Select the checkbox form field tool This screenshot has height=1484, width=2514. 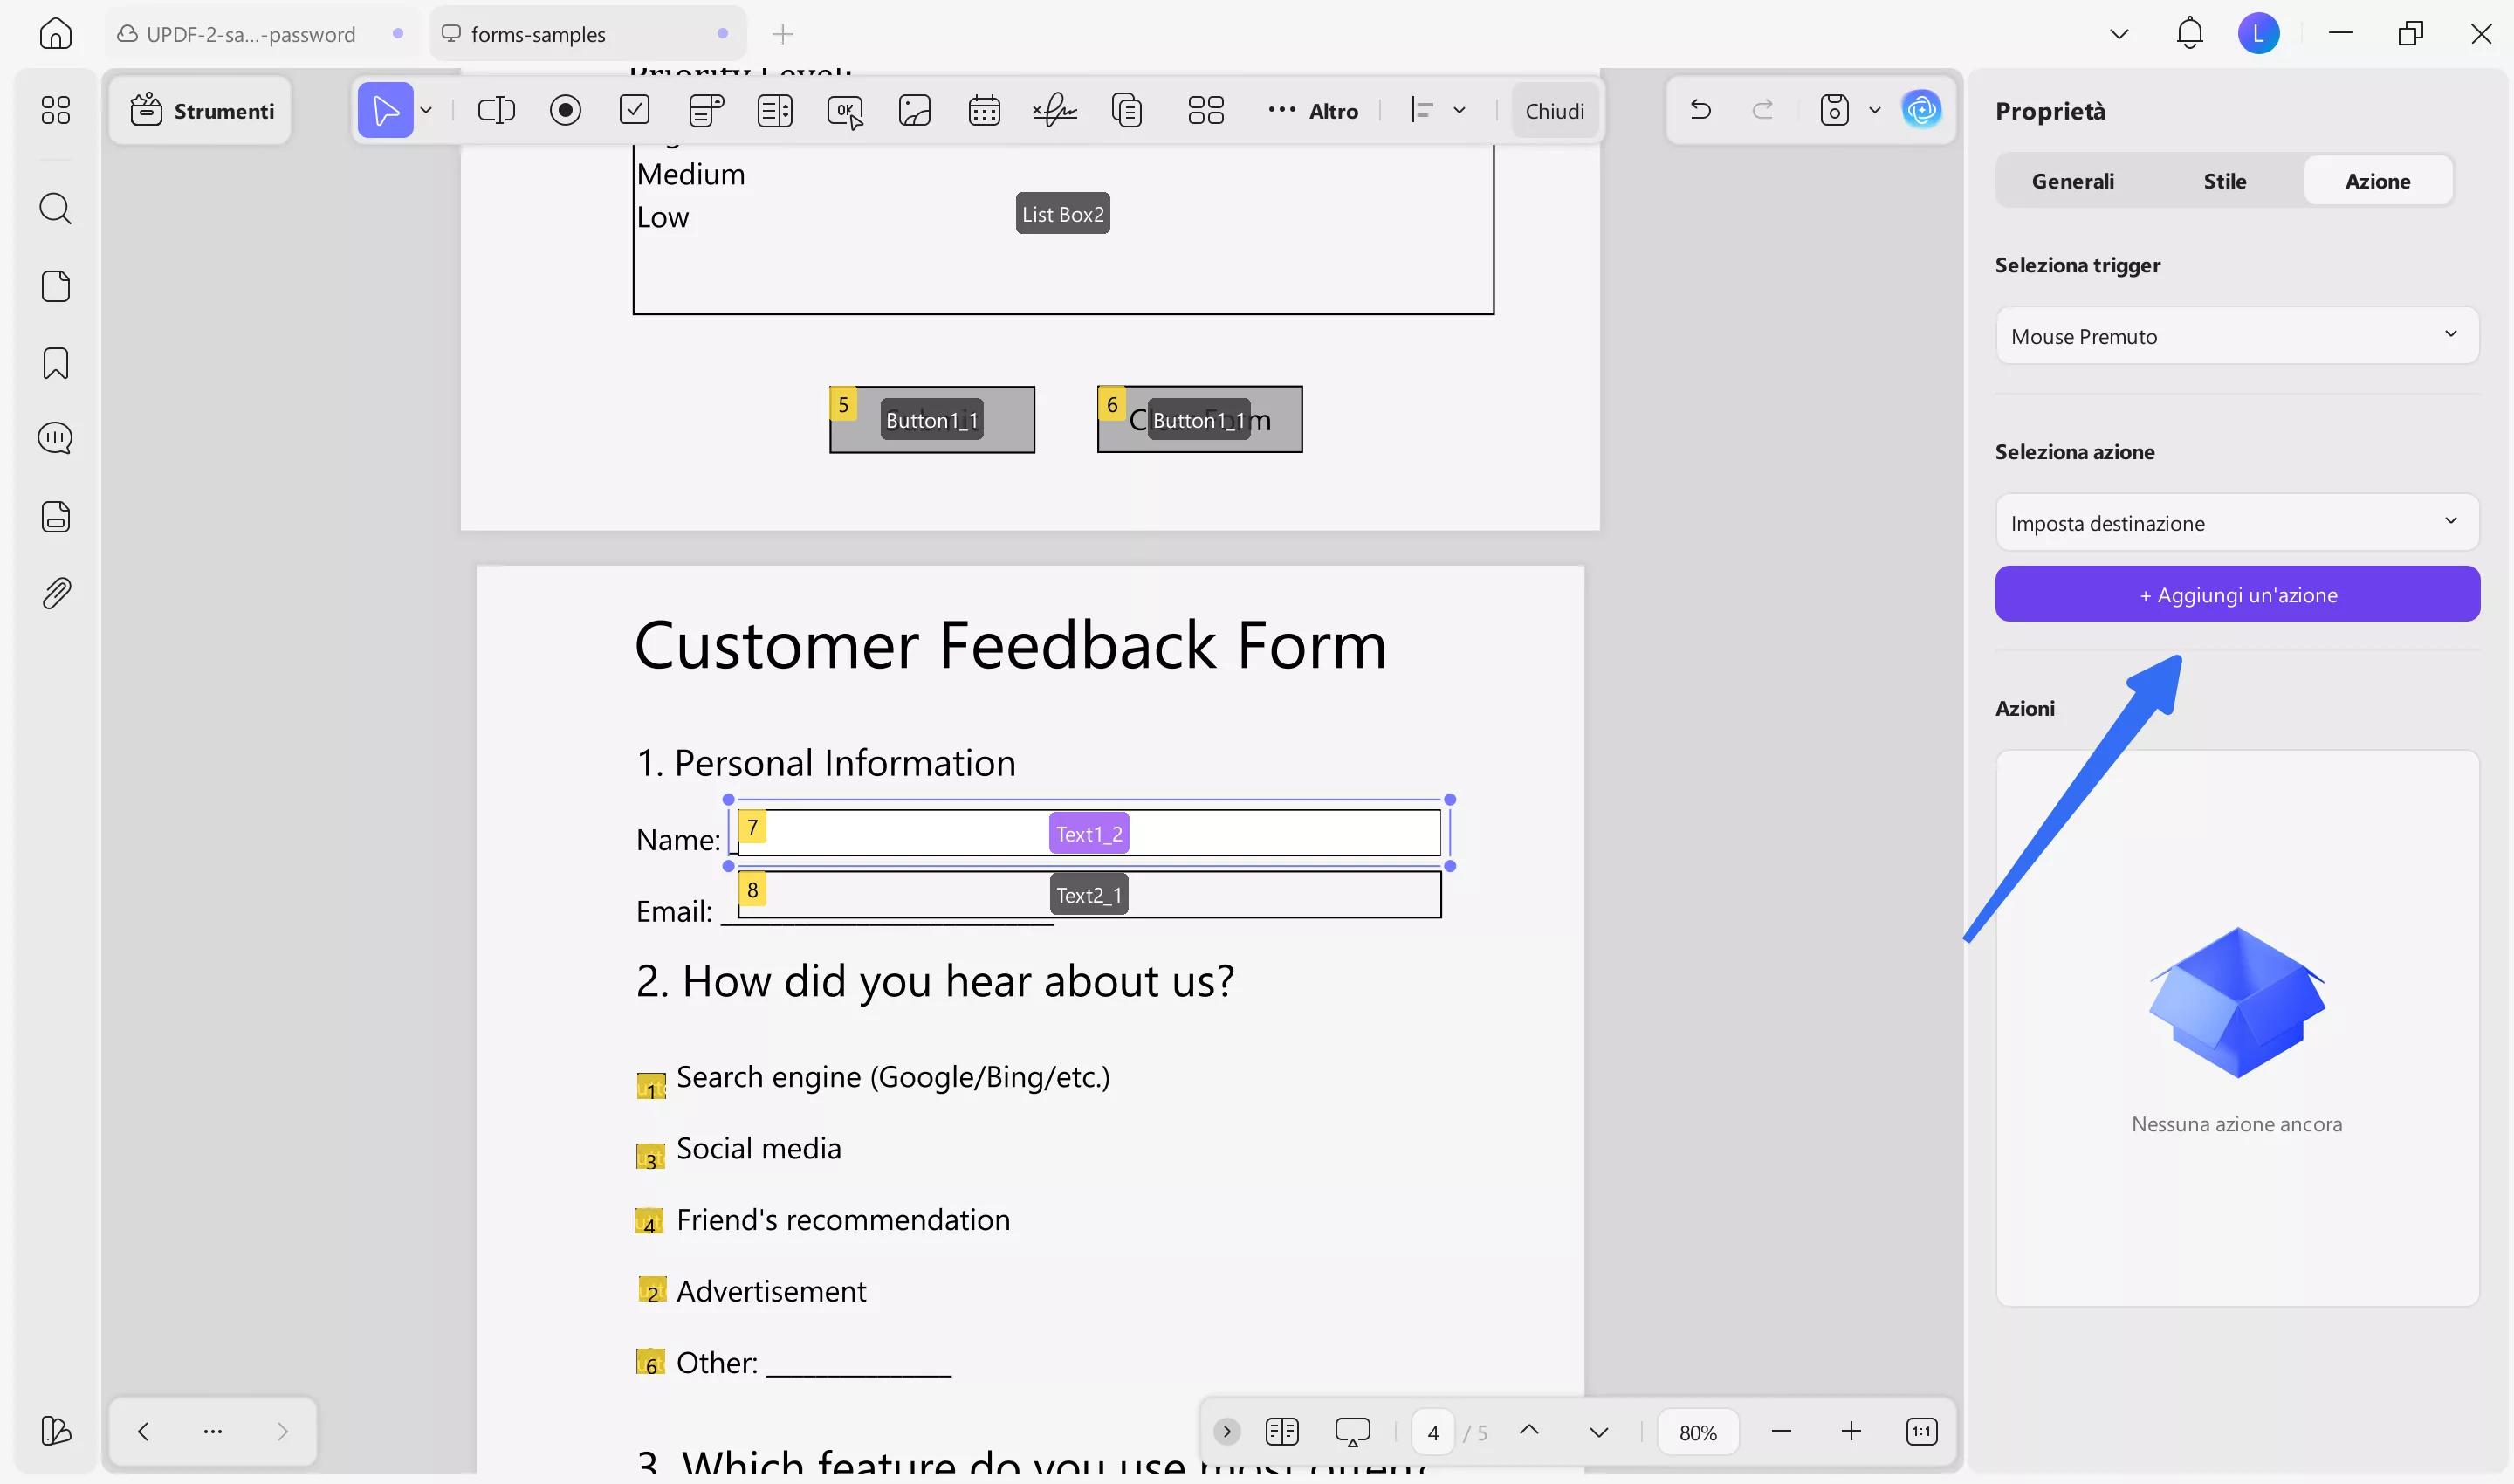click(635, 110)
